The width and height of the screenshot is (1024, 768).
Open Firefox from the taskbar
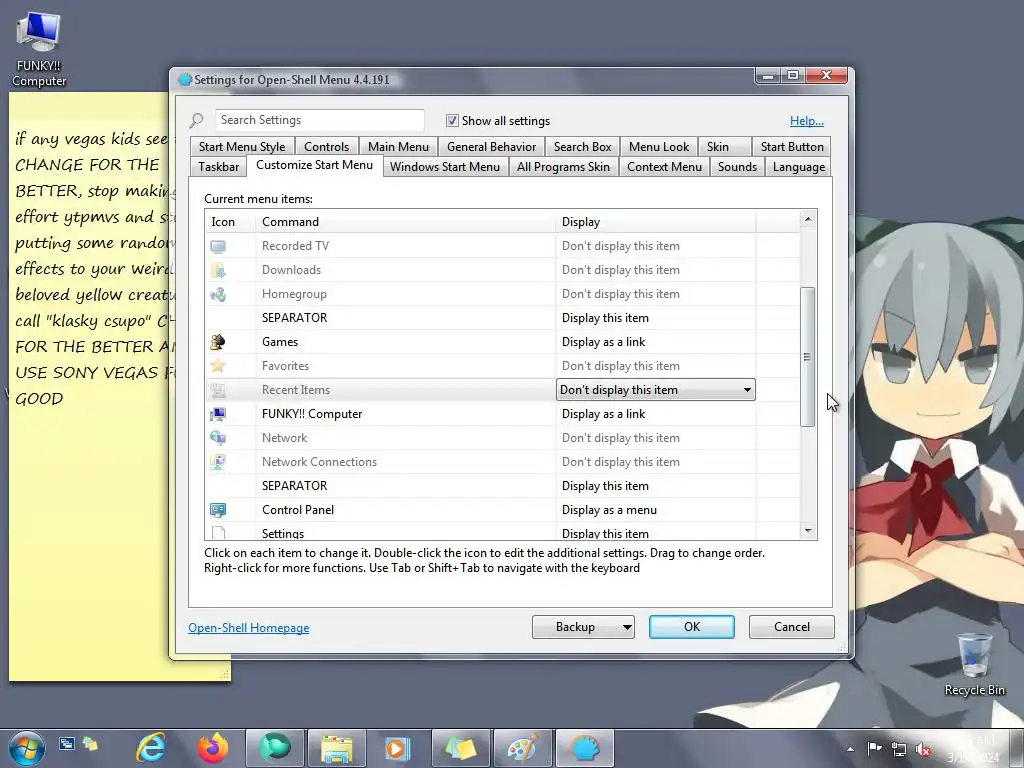tap(213, 747)
